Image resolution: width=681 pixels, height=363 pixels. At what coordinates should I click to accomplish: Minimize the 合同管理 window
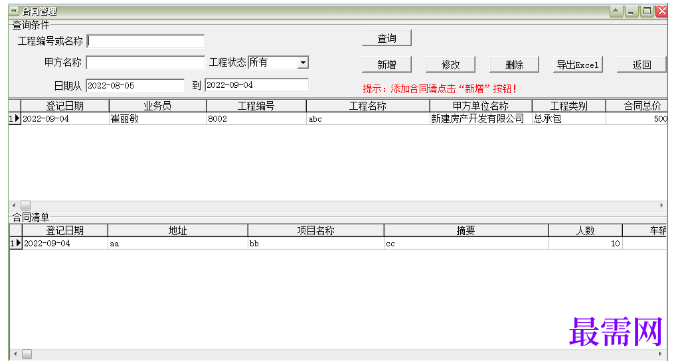pos(631,11)
